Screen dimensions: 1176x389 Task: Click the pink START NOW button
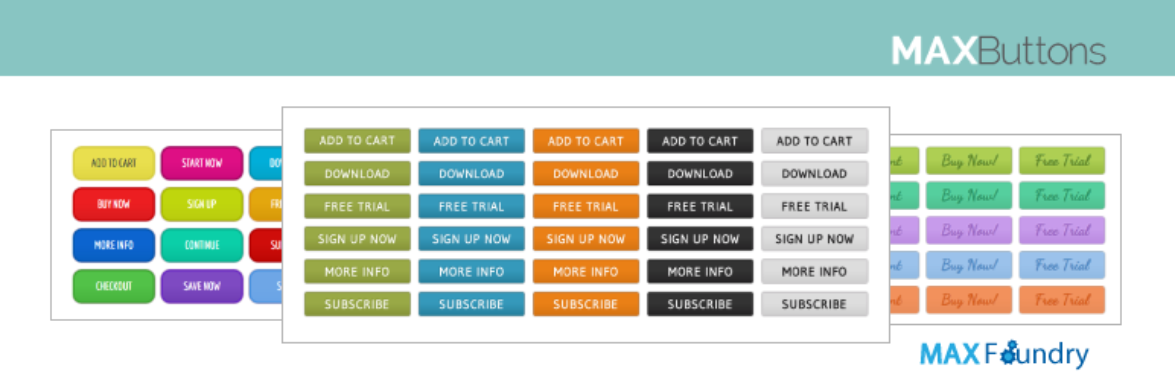click(202, 163)
